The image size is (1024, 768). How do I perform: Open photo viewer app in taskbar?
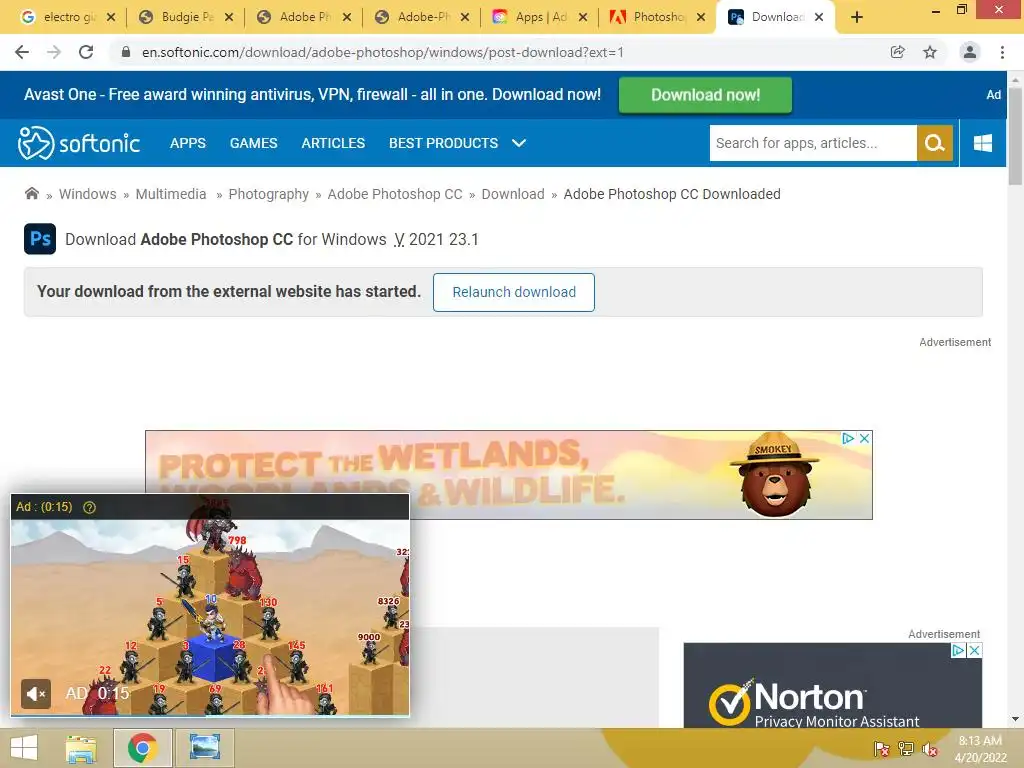pyautogui.click(x=204, y=748)
